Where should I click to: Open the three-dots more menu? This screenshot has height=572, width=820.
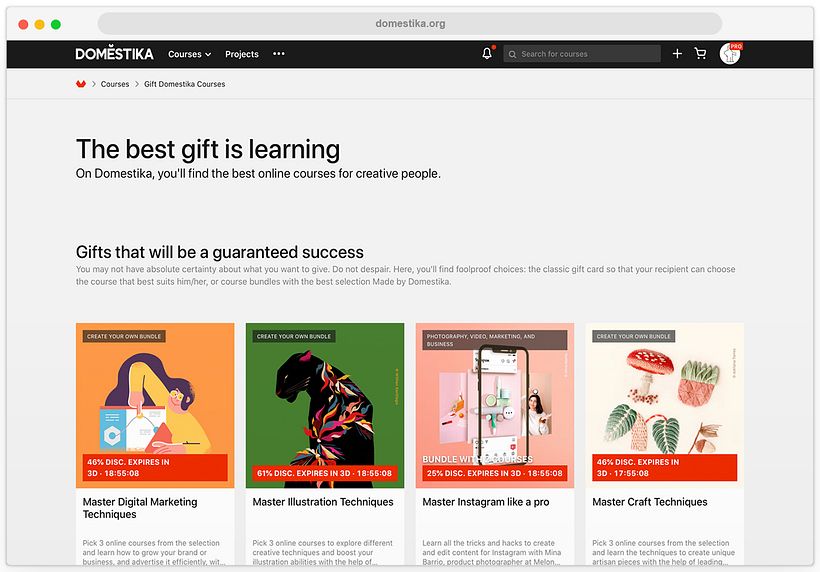(279, 53)
